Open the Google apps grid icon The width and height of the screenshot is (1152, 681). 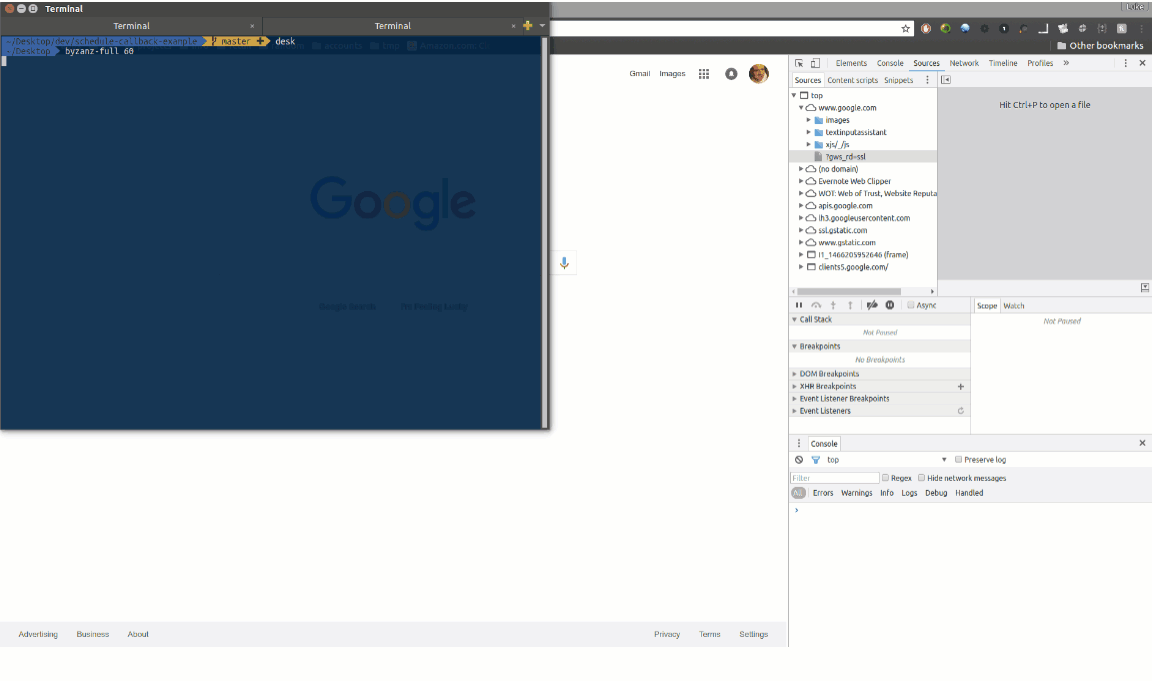704,73
